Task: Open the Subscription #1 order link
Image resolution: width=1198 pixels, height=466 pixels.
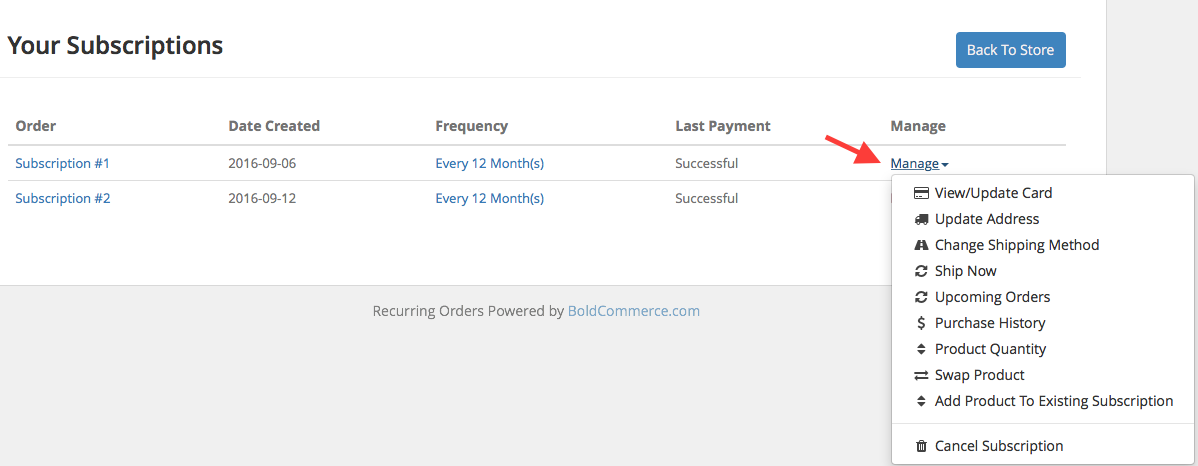Action: coord(62,163)
